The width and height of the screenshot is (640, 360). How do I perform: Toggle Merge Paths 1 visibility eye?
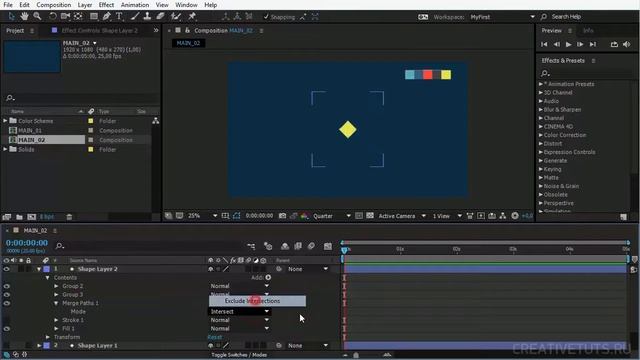click(x=7, y=303)
